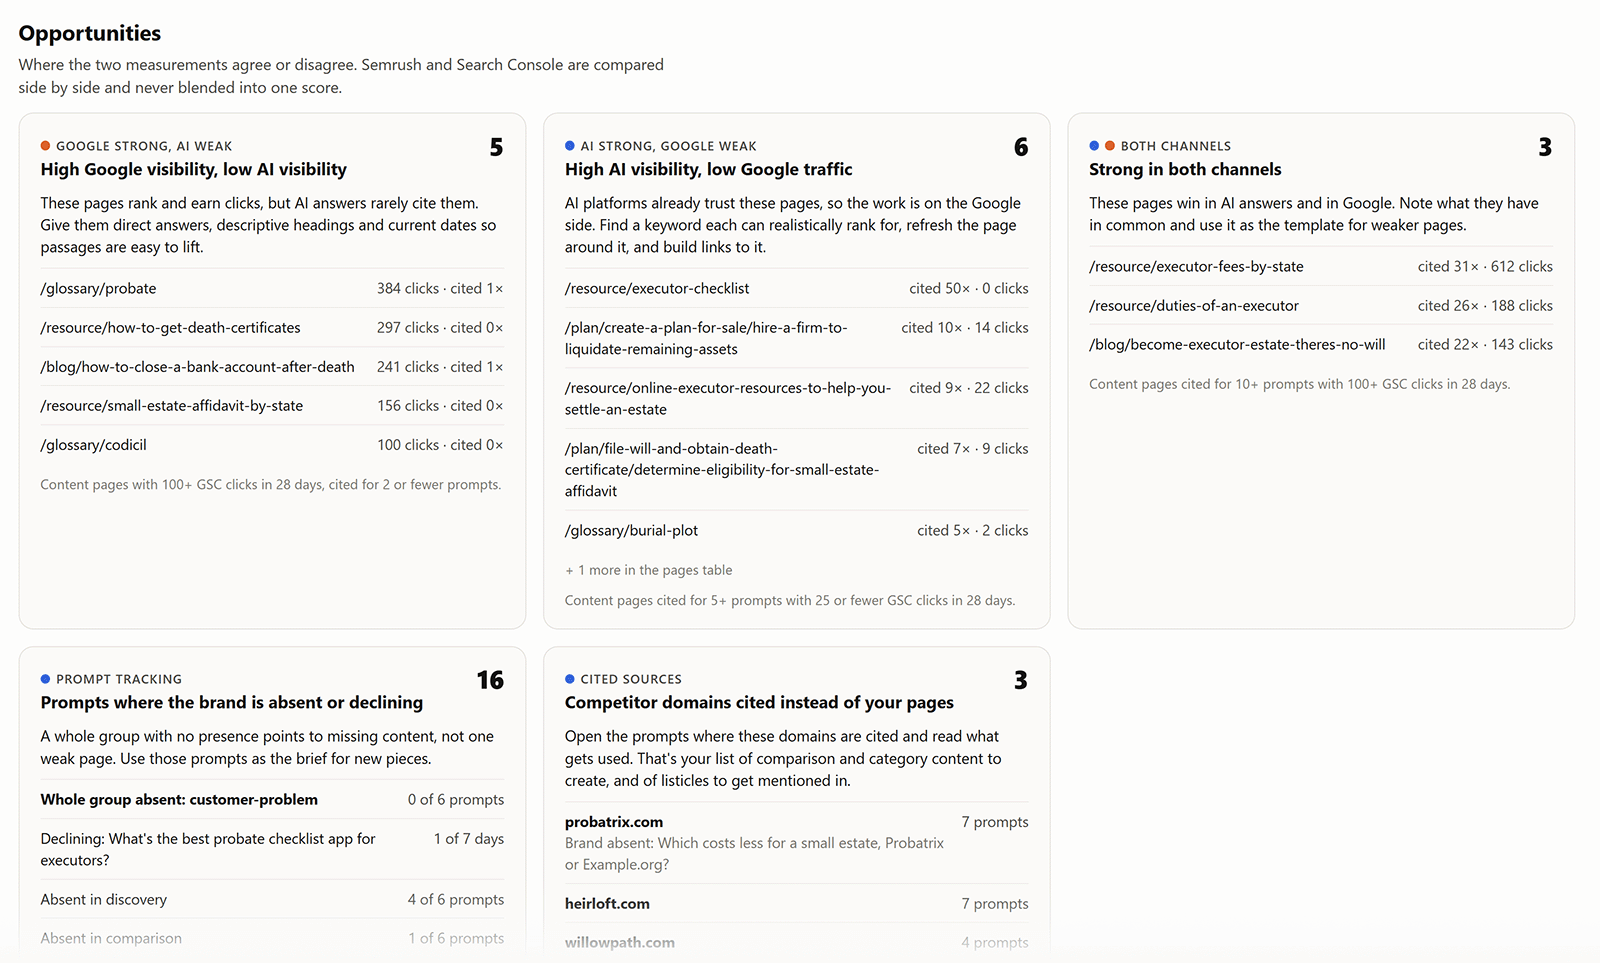Click '384 clicks · cited 1×' value
This screenshot has height=963, width=1600.
click(440, 288)
